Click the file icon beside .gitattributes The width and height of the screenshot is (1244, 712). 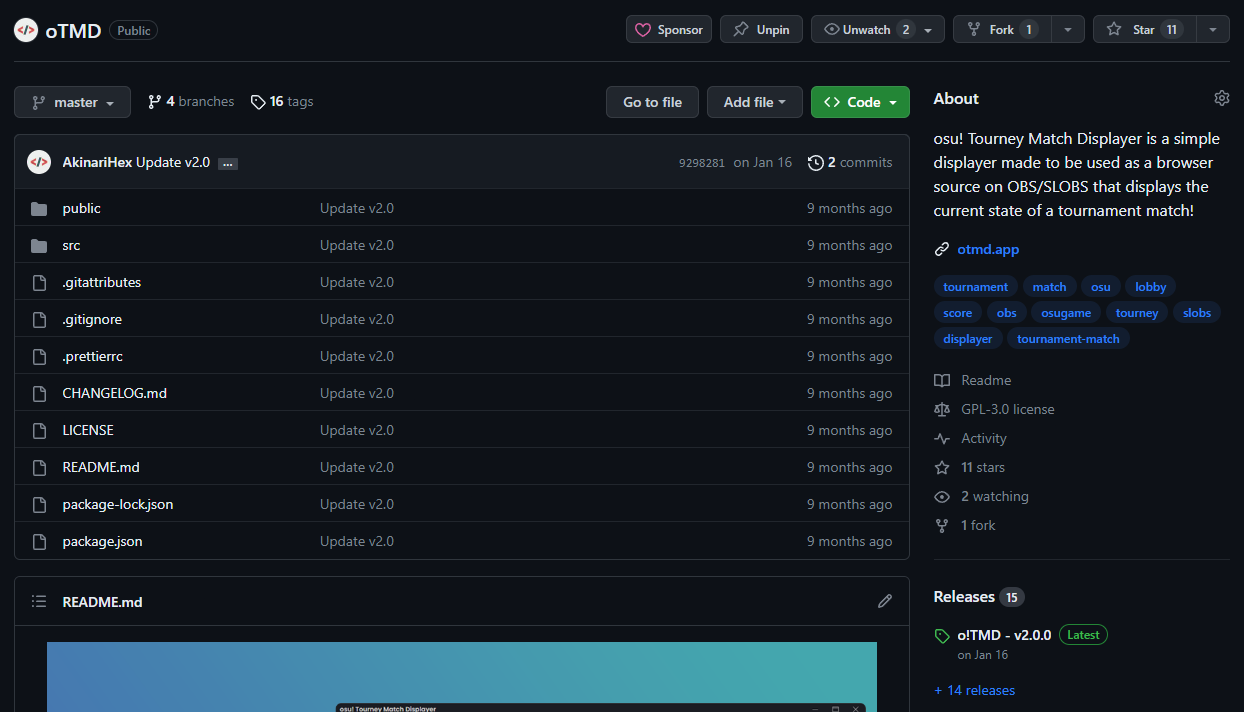(x=40, y=282)
